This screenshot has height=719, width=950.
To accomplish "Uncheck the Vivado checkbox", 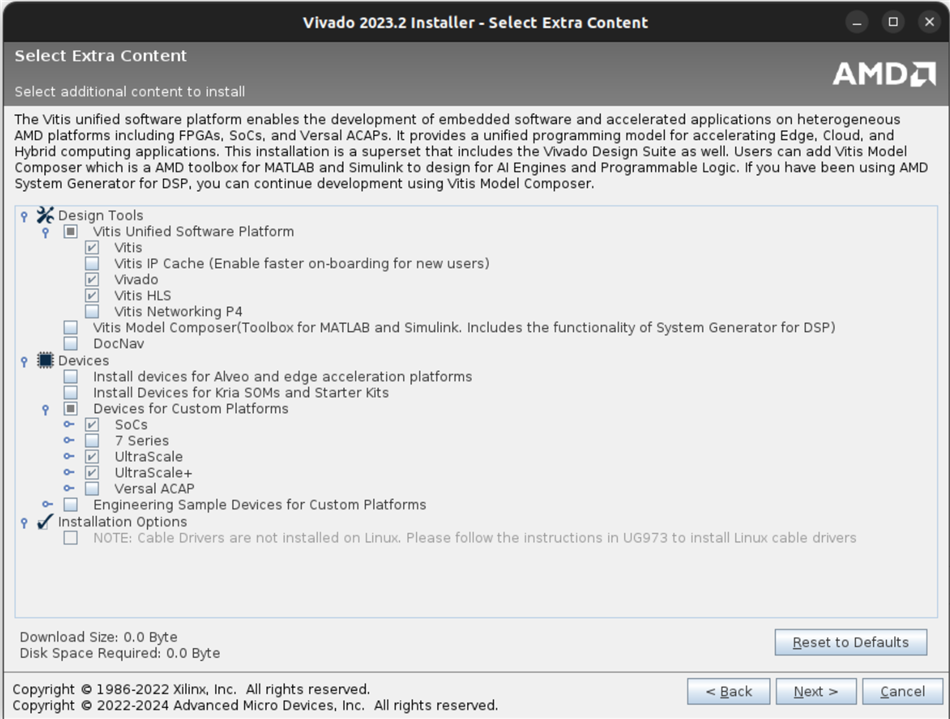I will [x=92, y=279].
